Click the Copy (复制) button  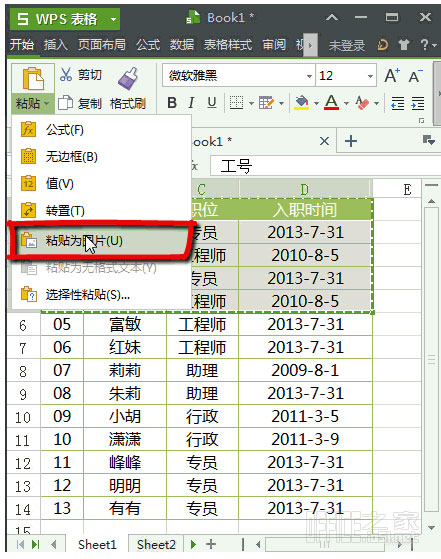(x=80, y=103)
